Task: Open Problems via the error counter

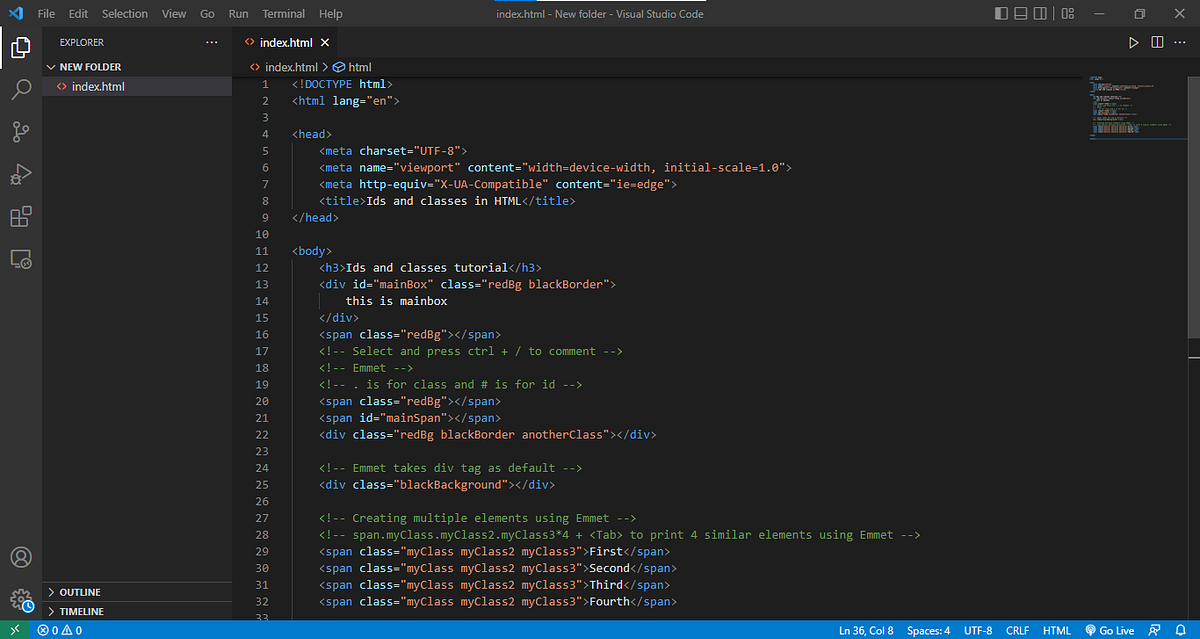Action: click(x=58, y=630)
